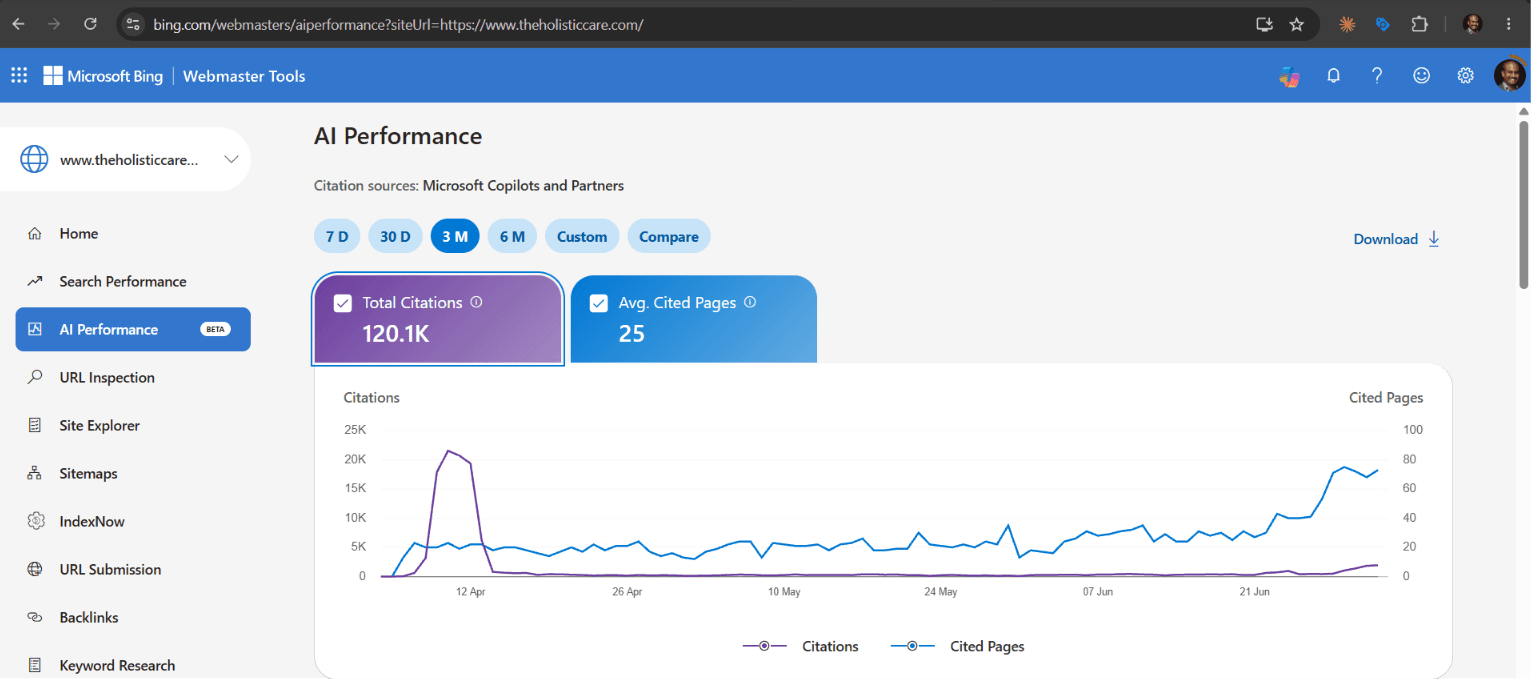Click the Keyword Research icon
The width and height of the screenshot is (1531, 679).
[35, 666]
